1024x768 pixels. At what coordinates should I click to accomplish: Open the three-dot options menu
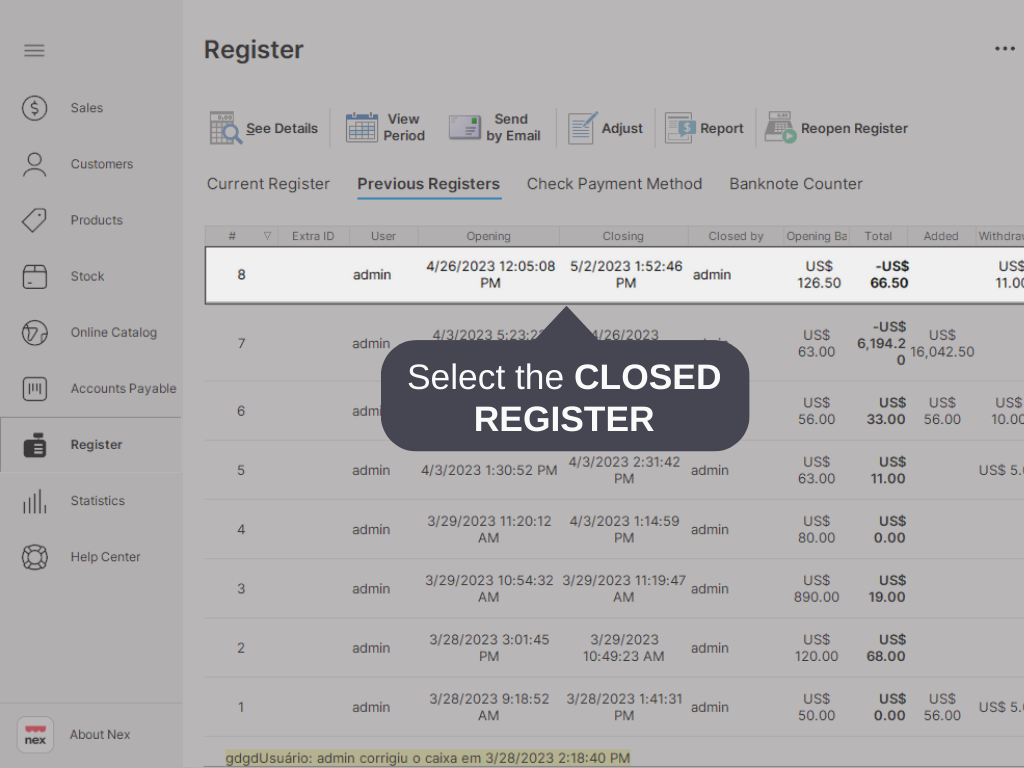tap(1004, 47)
